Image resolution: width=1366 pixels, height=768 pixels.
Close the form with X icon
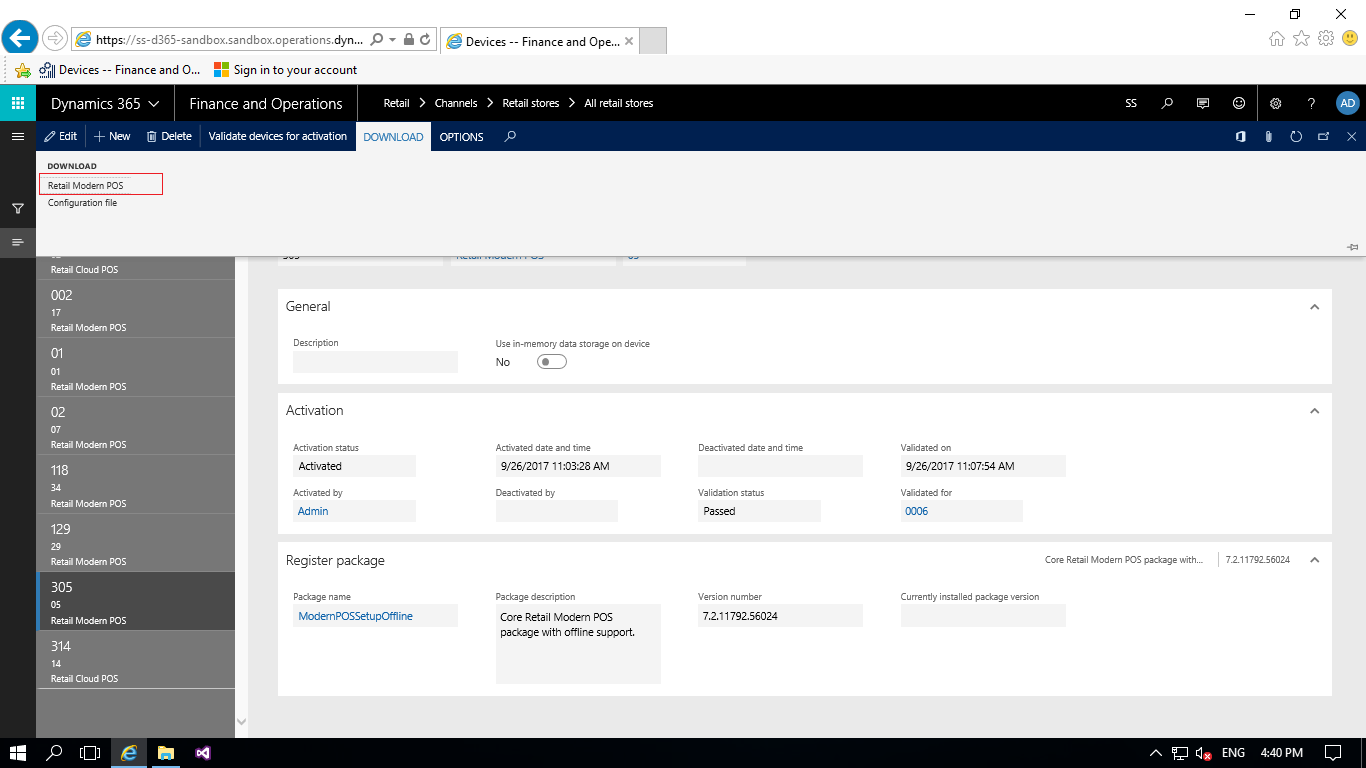(x=1352, y=137)
